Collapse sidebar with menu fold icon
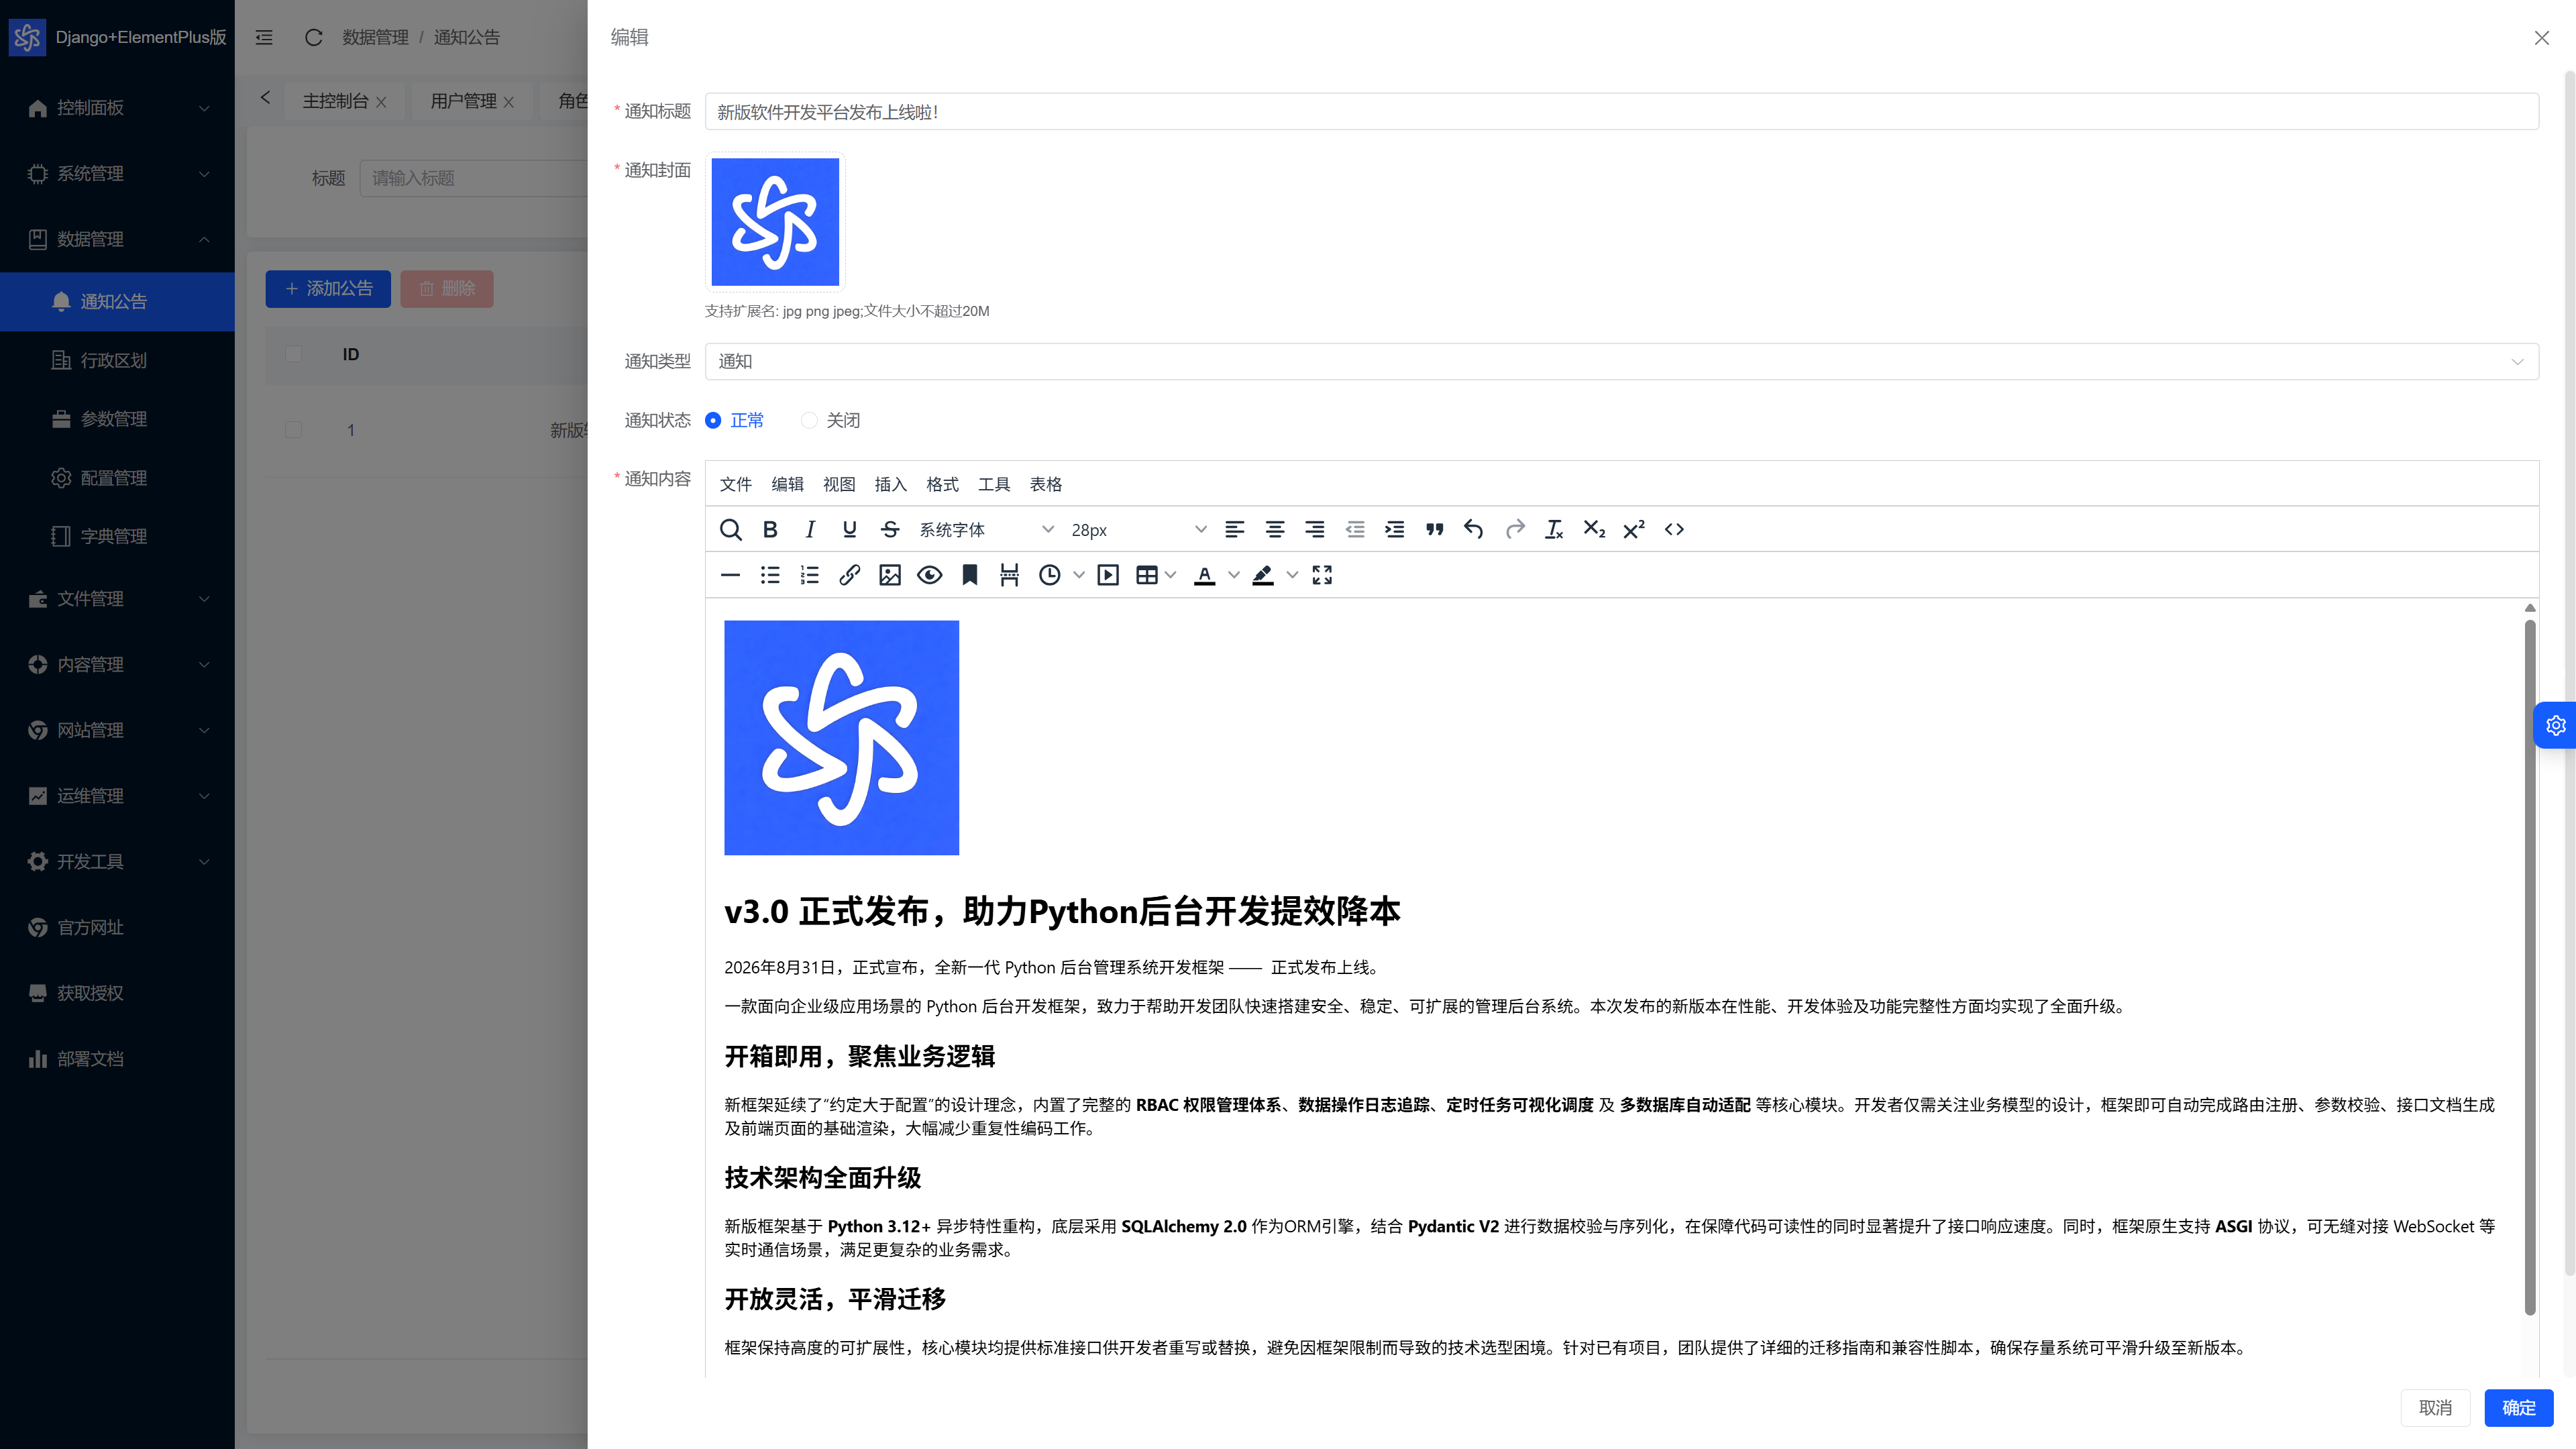This screenshot has width=2576, height=1449. coord(264,37)
